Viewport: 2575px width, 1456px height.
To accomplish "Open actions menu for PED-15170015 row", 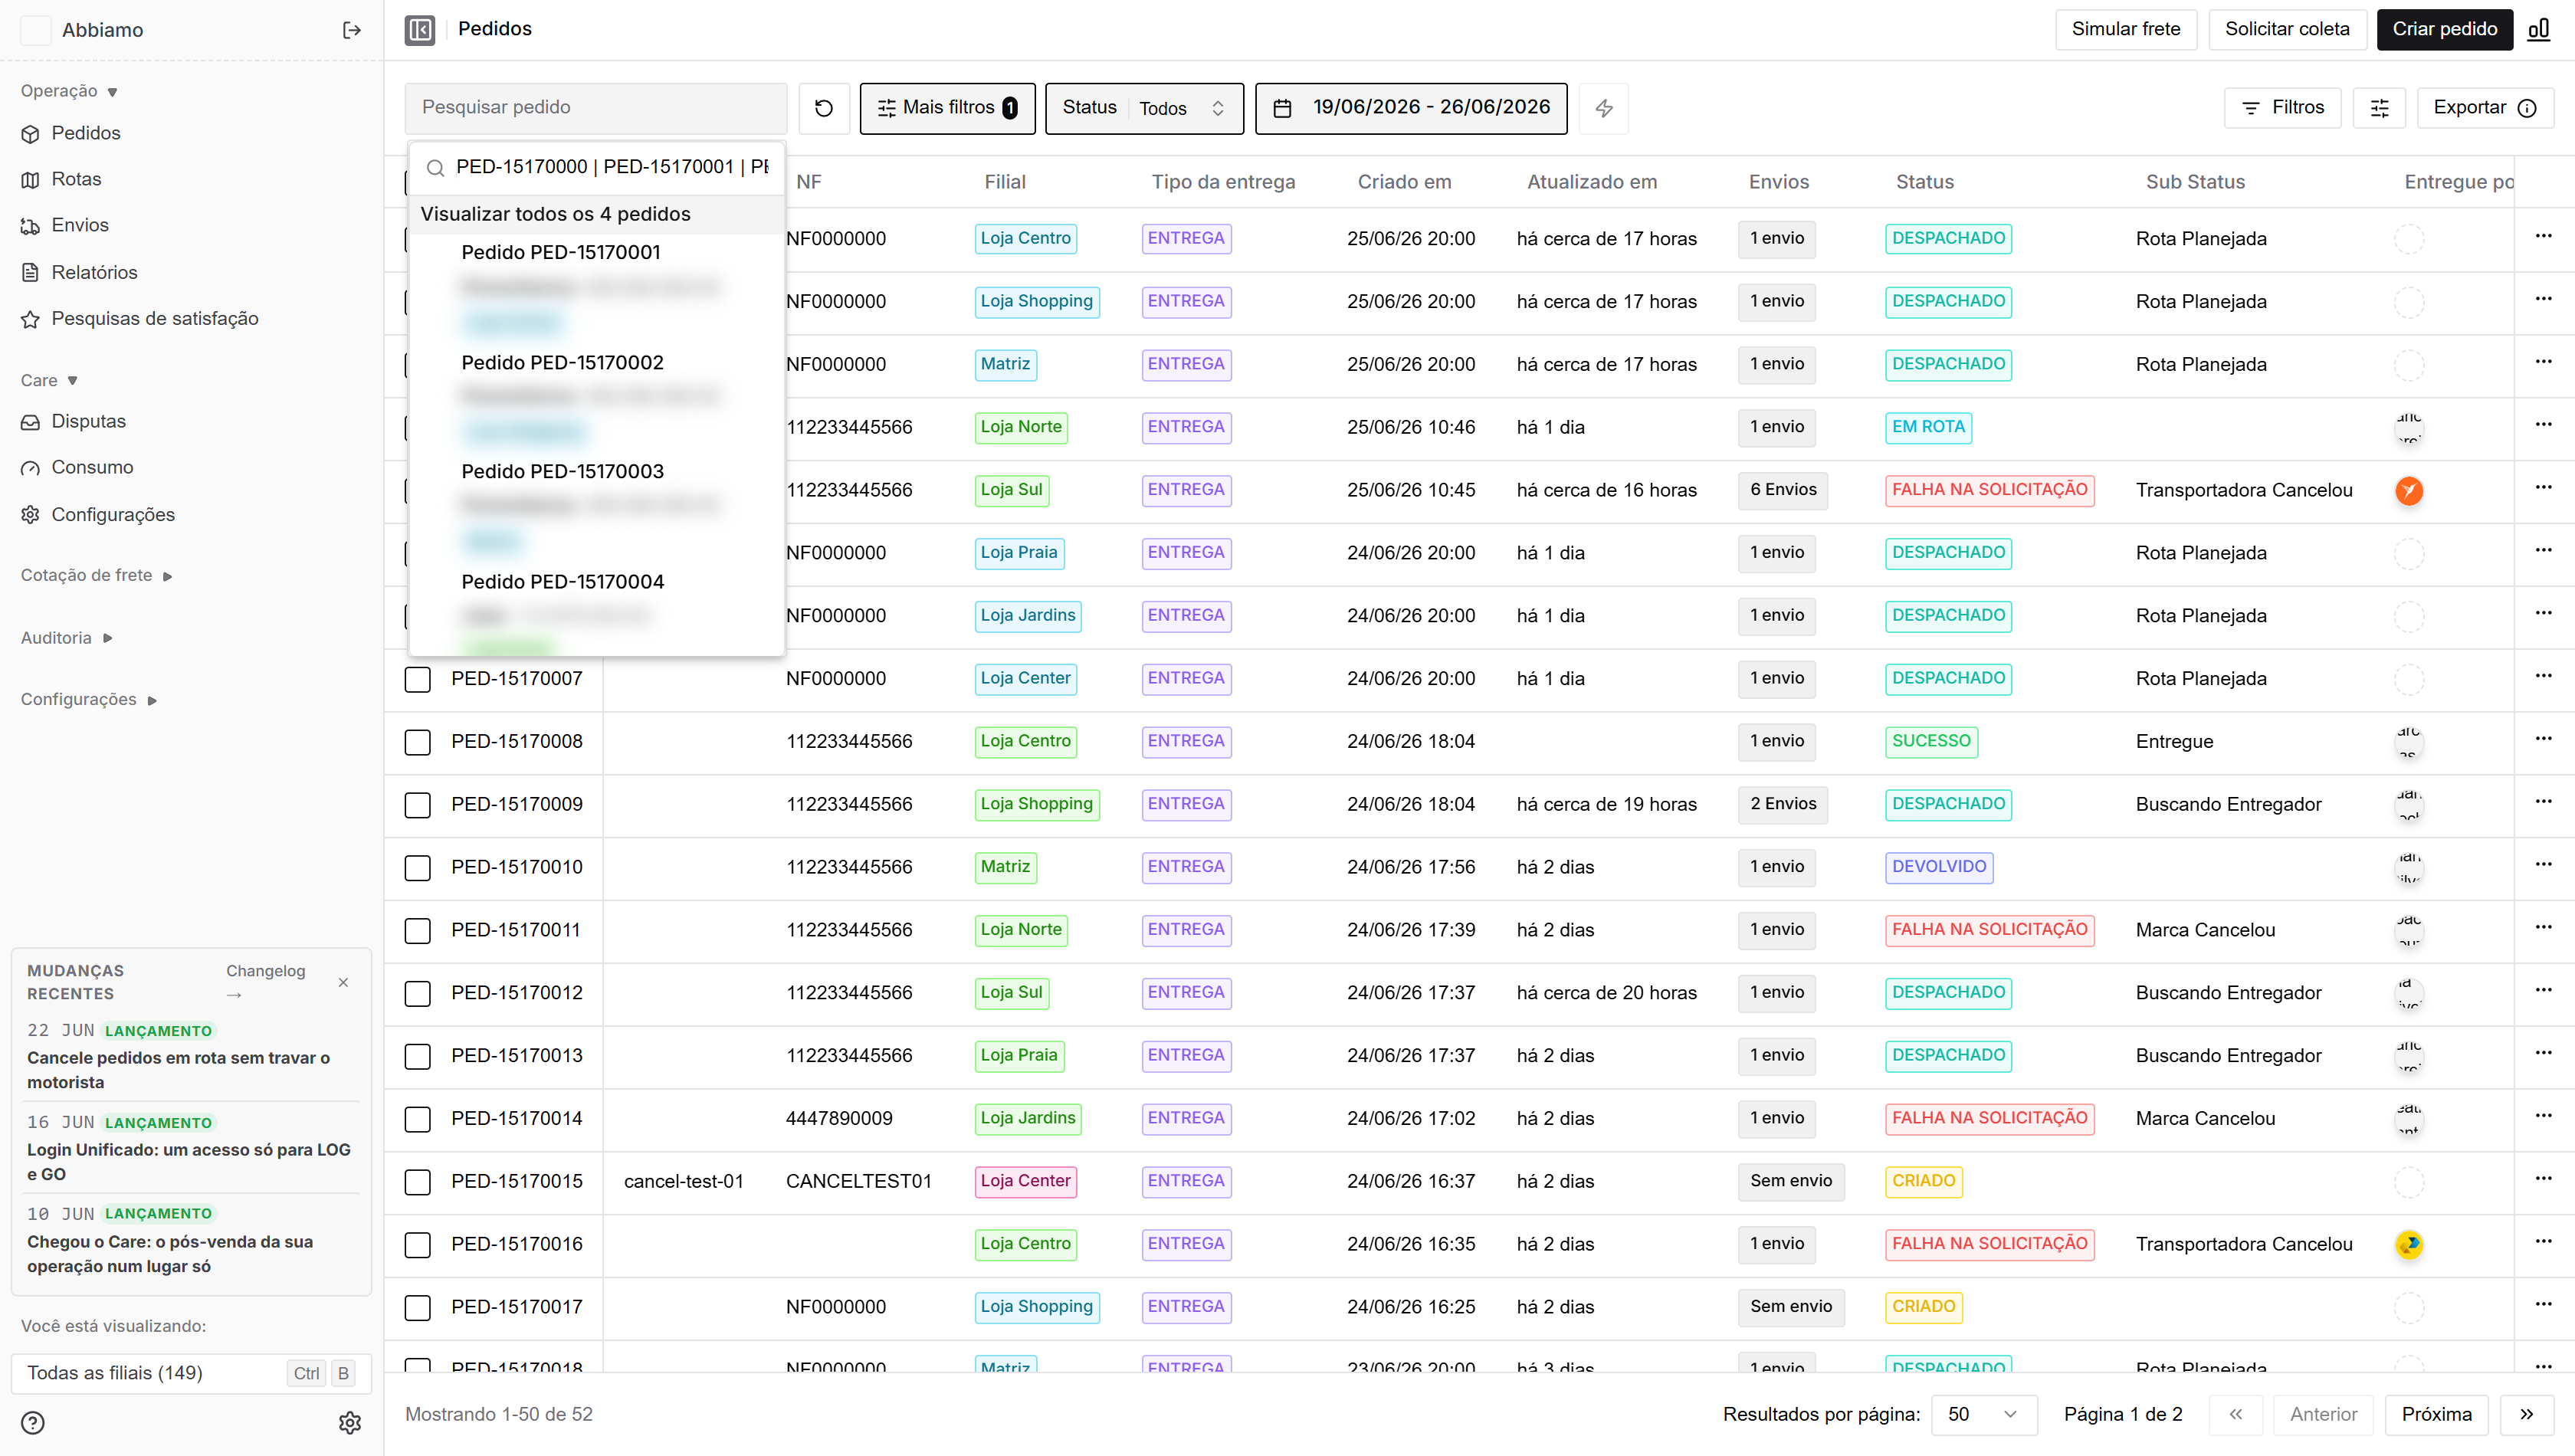I will point(2543,1179).
